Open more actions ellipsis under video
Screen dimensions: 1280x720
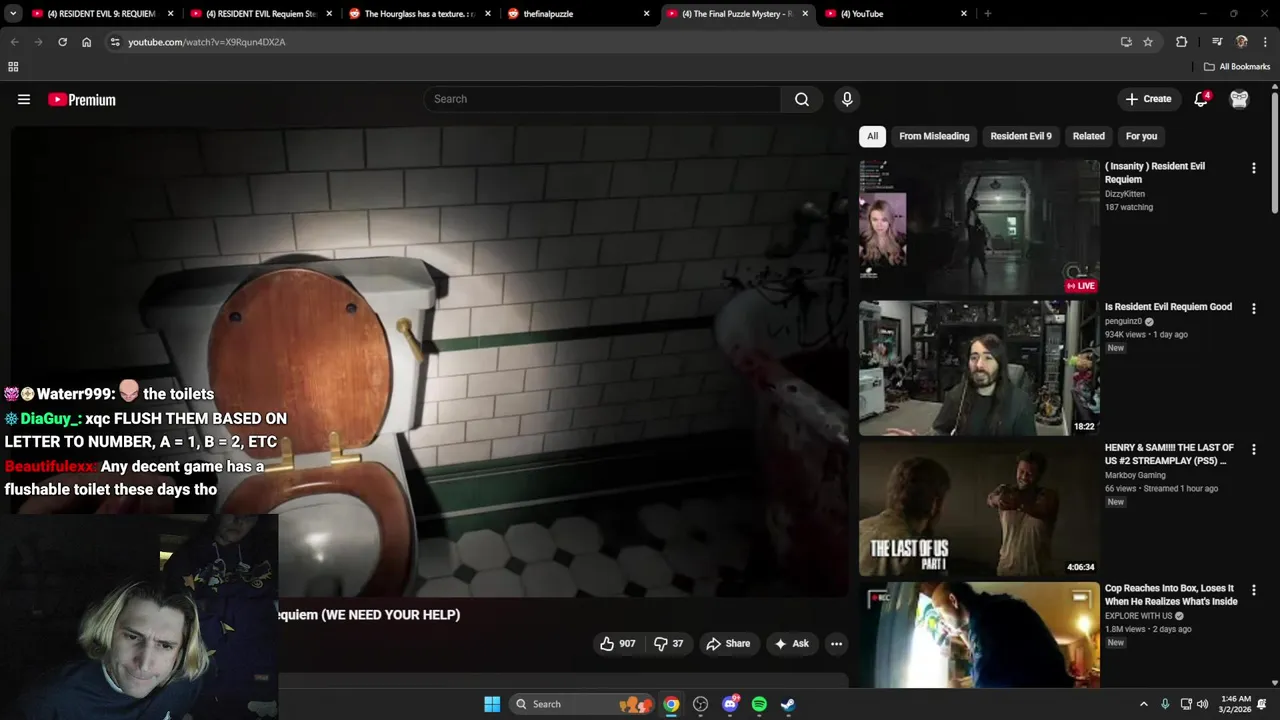pyautogui.click(x=837, y=643)
